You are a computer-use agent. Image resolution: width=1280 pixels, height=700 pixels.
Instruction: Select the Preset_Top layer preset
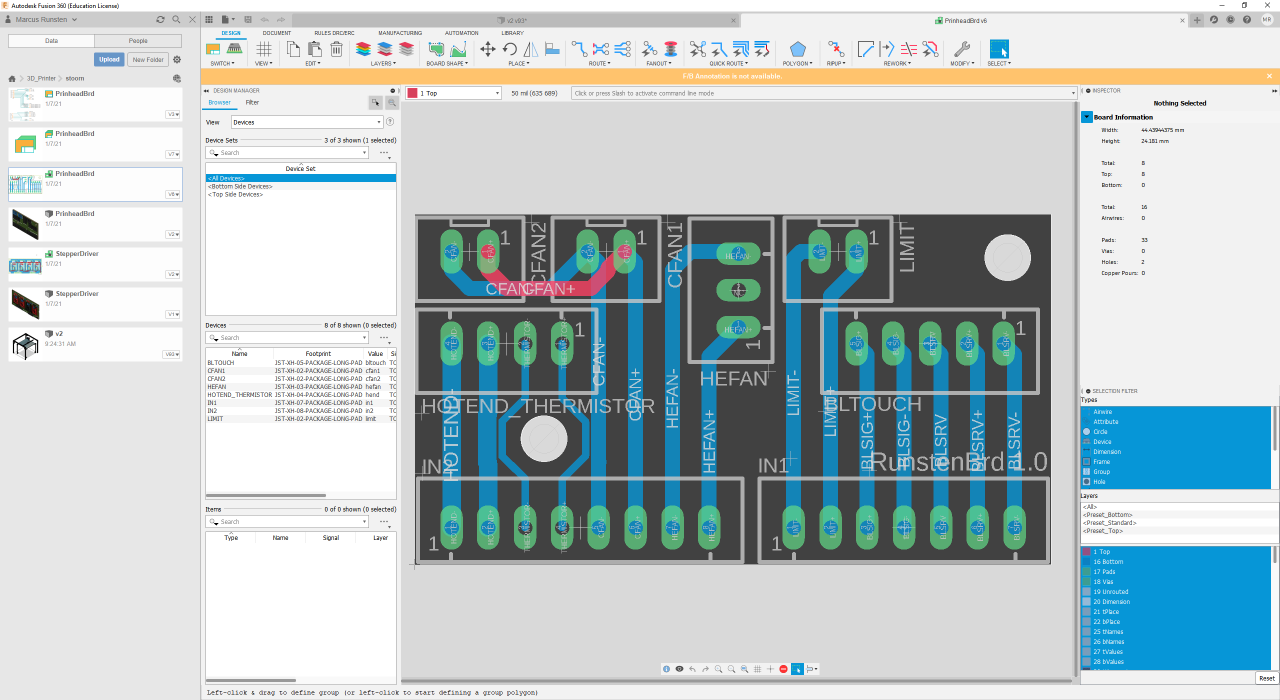[x=1104, y=531]
